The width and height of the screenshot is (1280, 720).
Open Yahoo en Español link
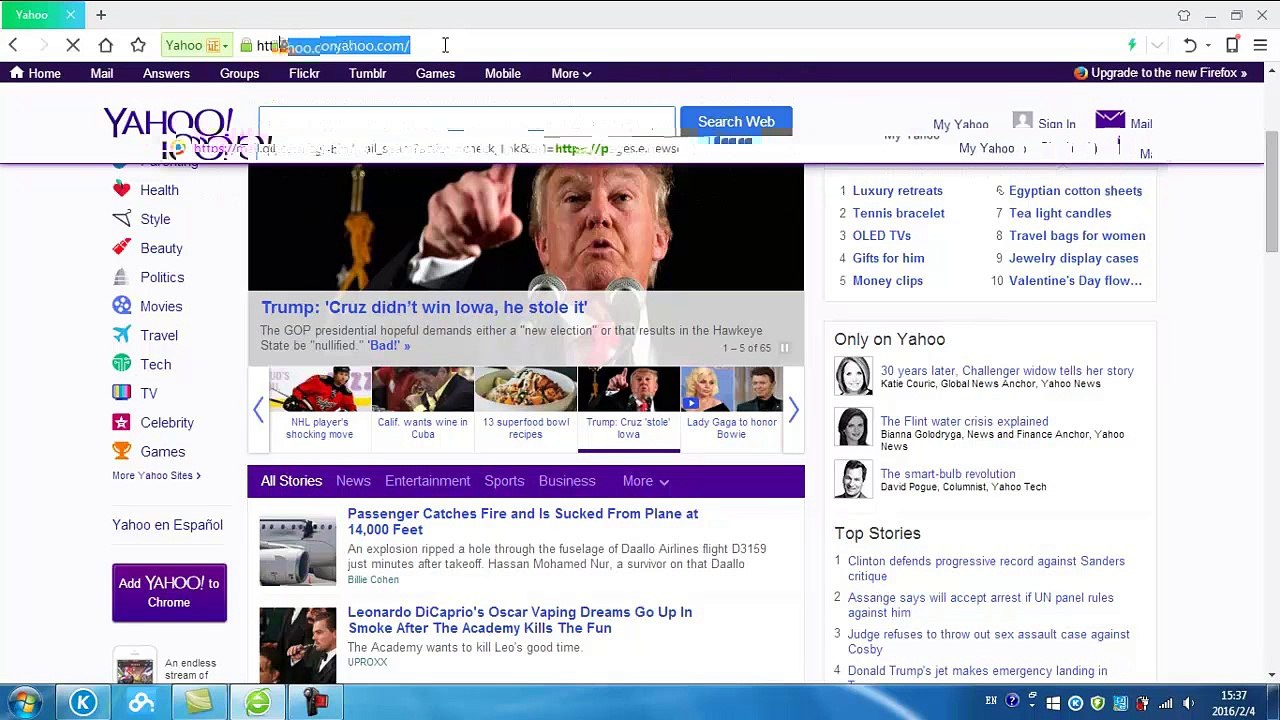point(167,525)
